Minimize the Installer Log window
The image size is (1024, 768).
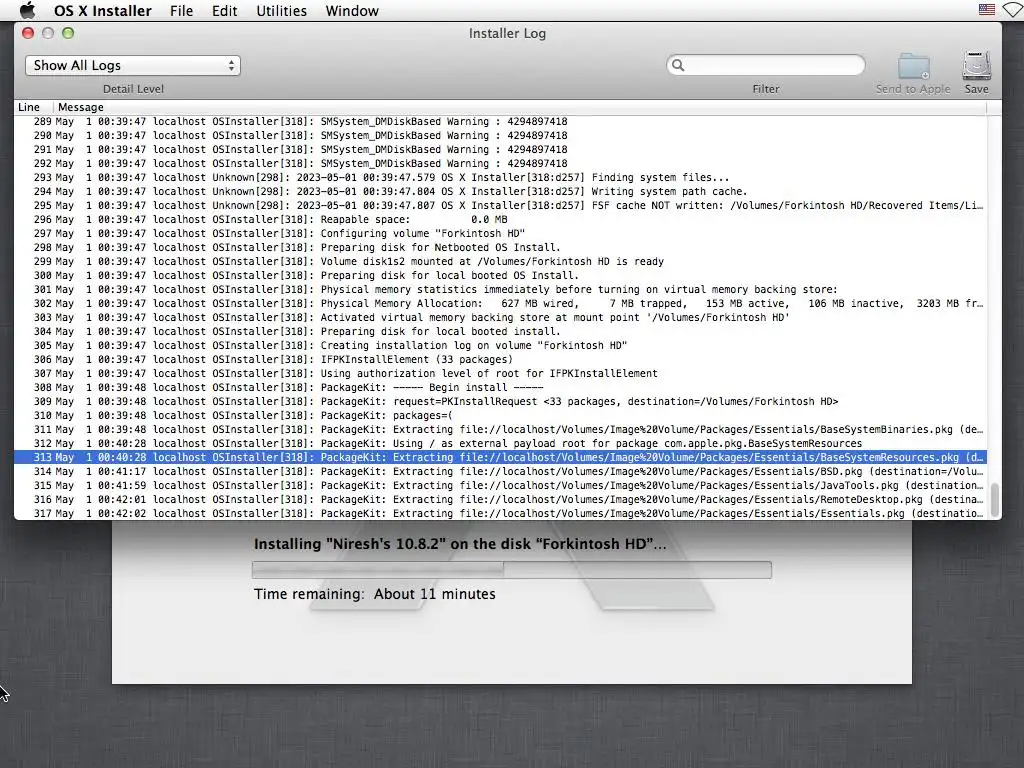pyautogui.click(x=48, y=33)
